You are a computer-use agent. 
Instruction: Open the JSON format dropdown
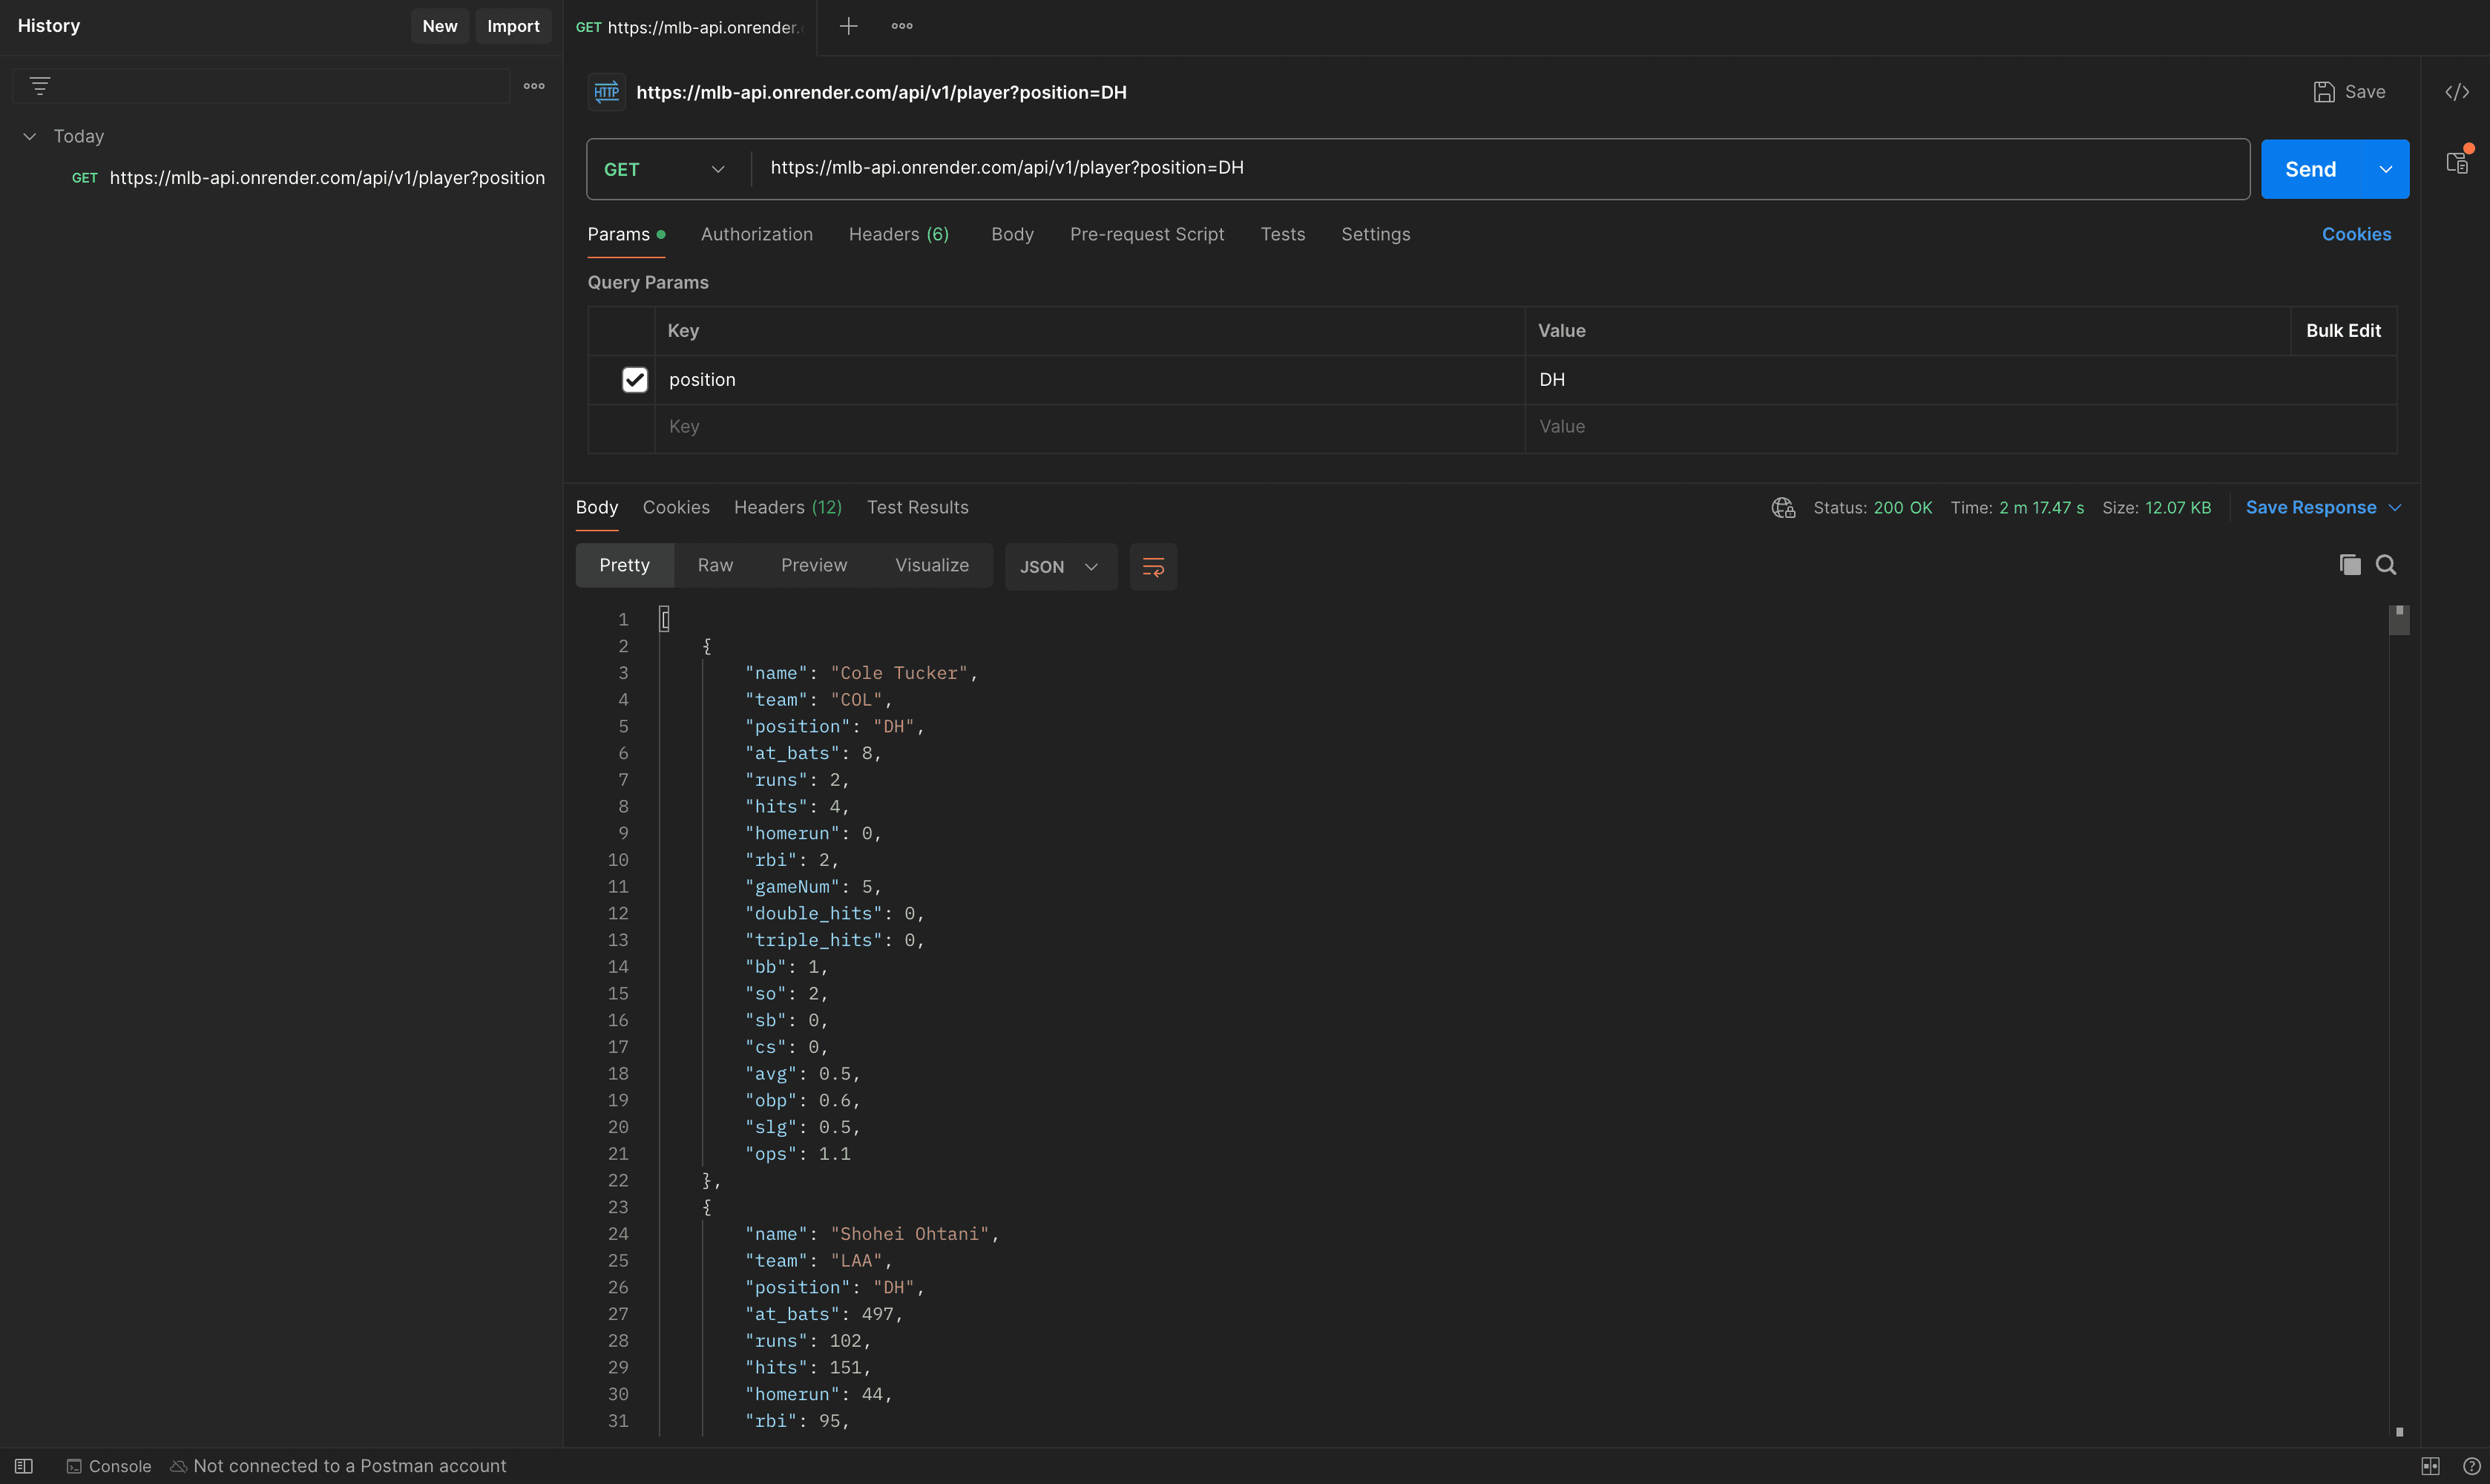[1060, 567]
